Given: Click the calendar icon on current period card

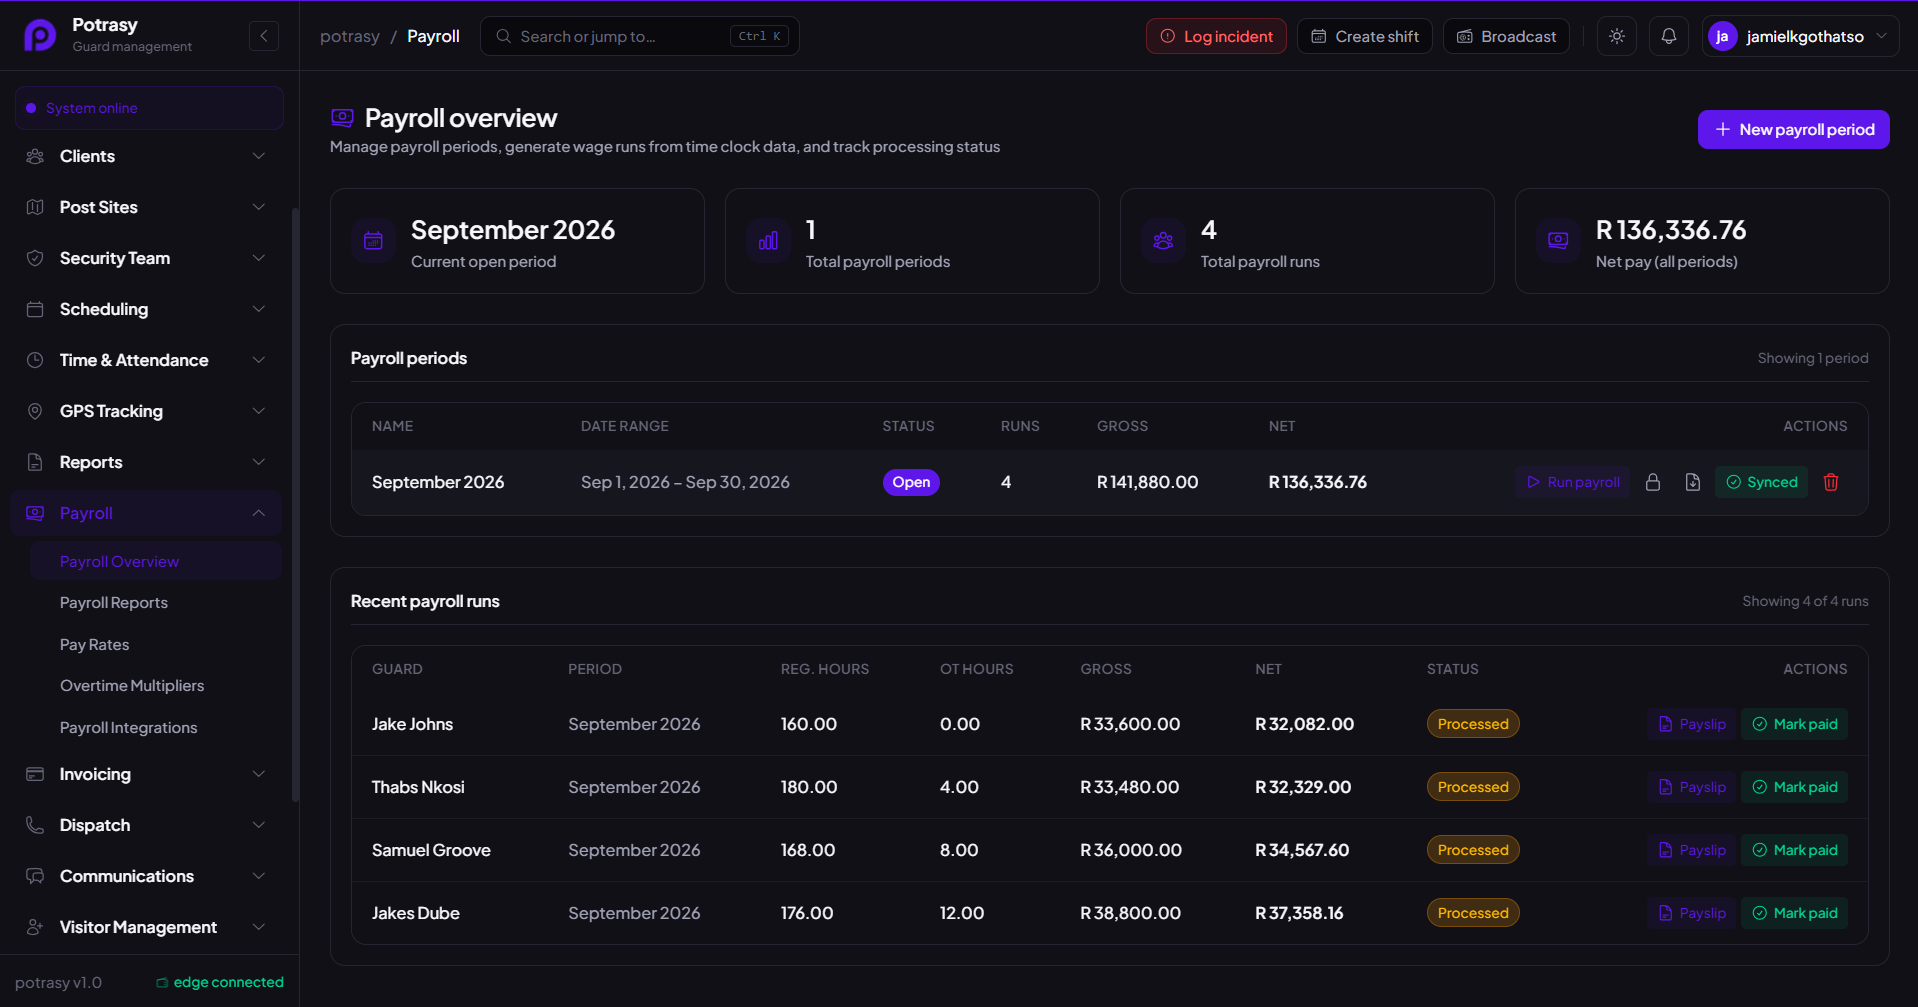Looking at the screenshot, I should 373,241.
